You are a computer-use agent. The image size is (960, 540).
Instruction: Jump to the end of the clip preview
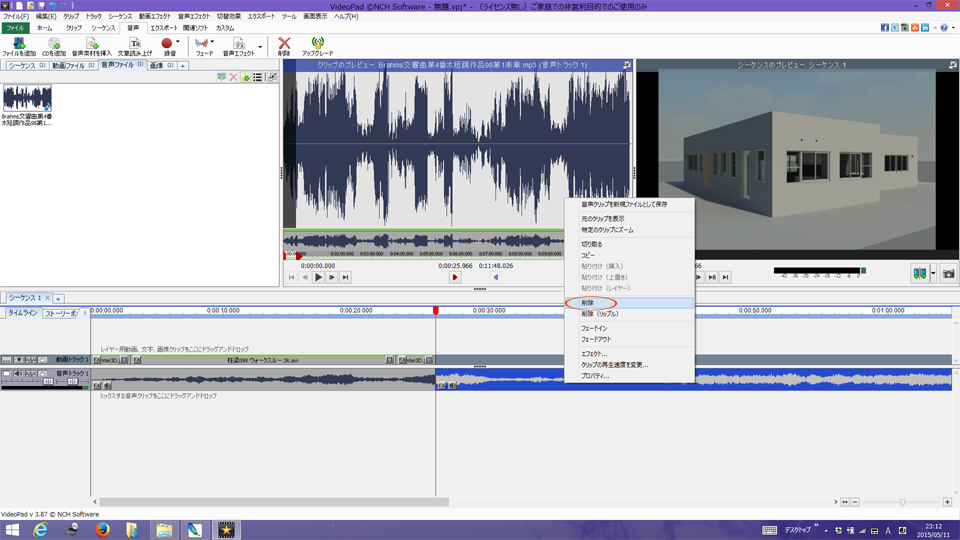[x=345, y=277]
